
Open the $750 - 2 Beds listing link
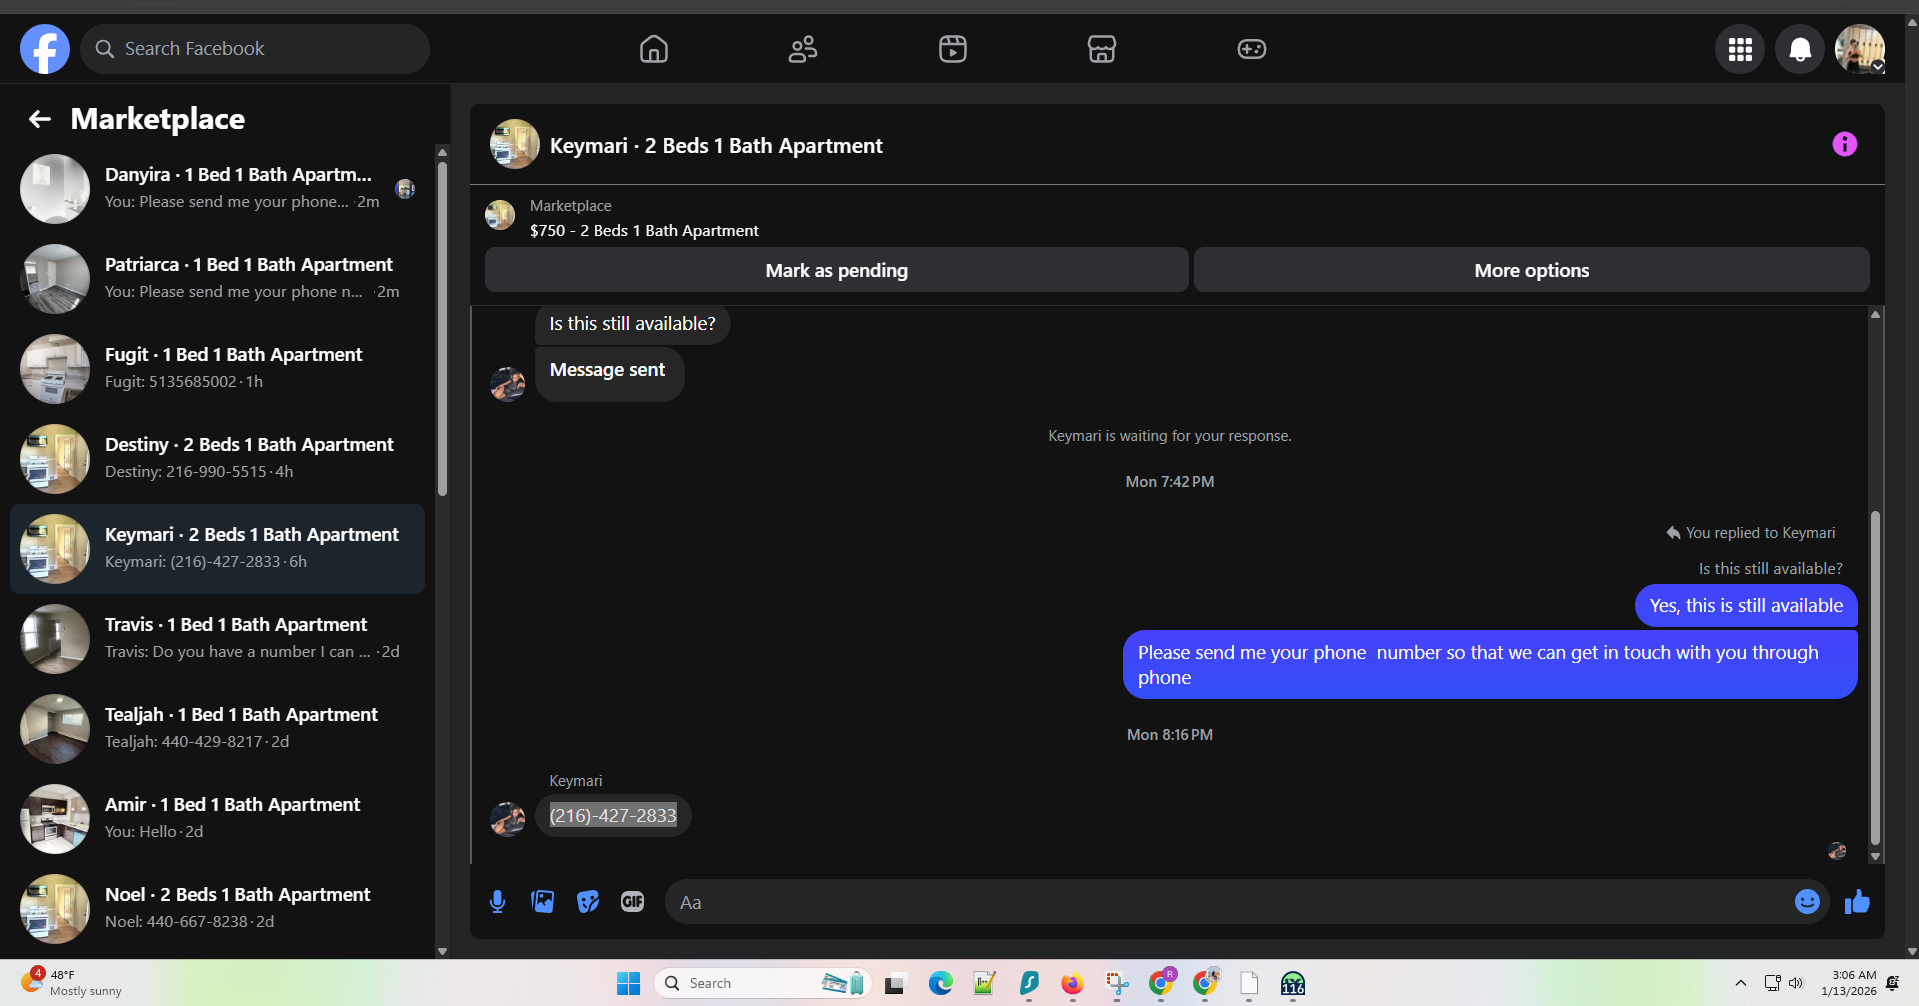click(x=644, y=231)
